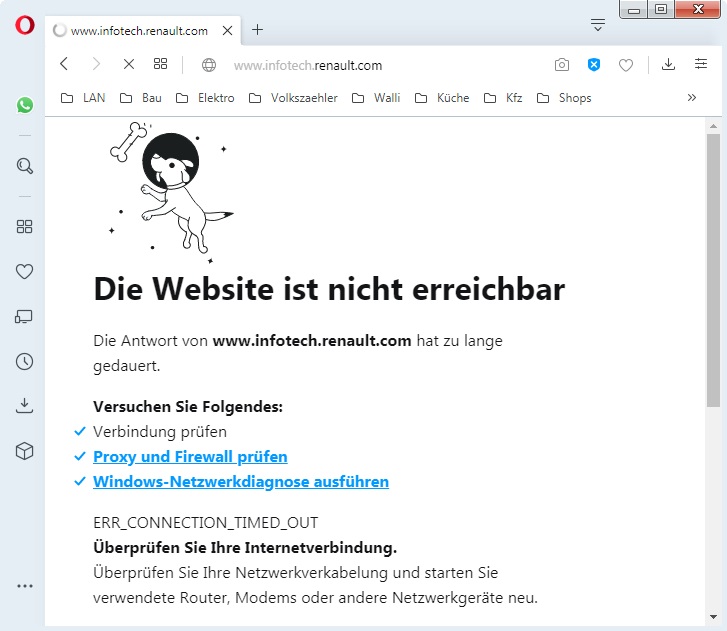Click 'Windows-Netzwerkdiagnose ausführen' link
Viewport: 727px width, 631px height.
pos(241,482)
